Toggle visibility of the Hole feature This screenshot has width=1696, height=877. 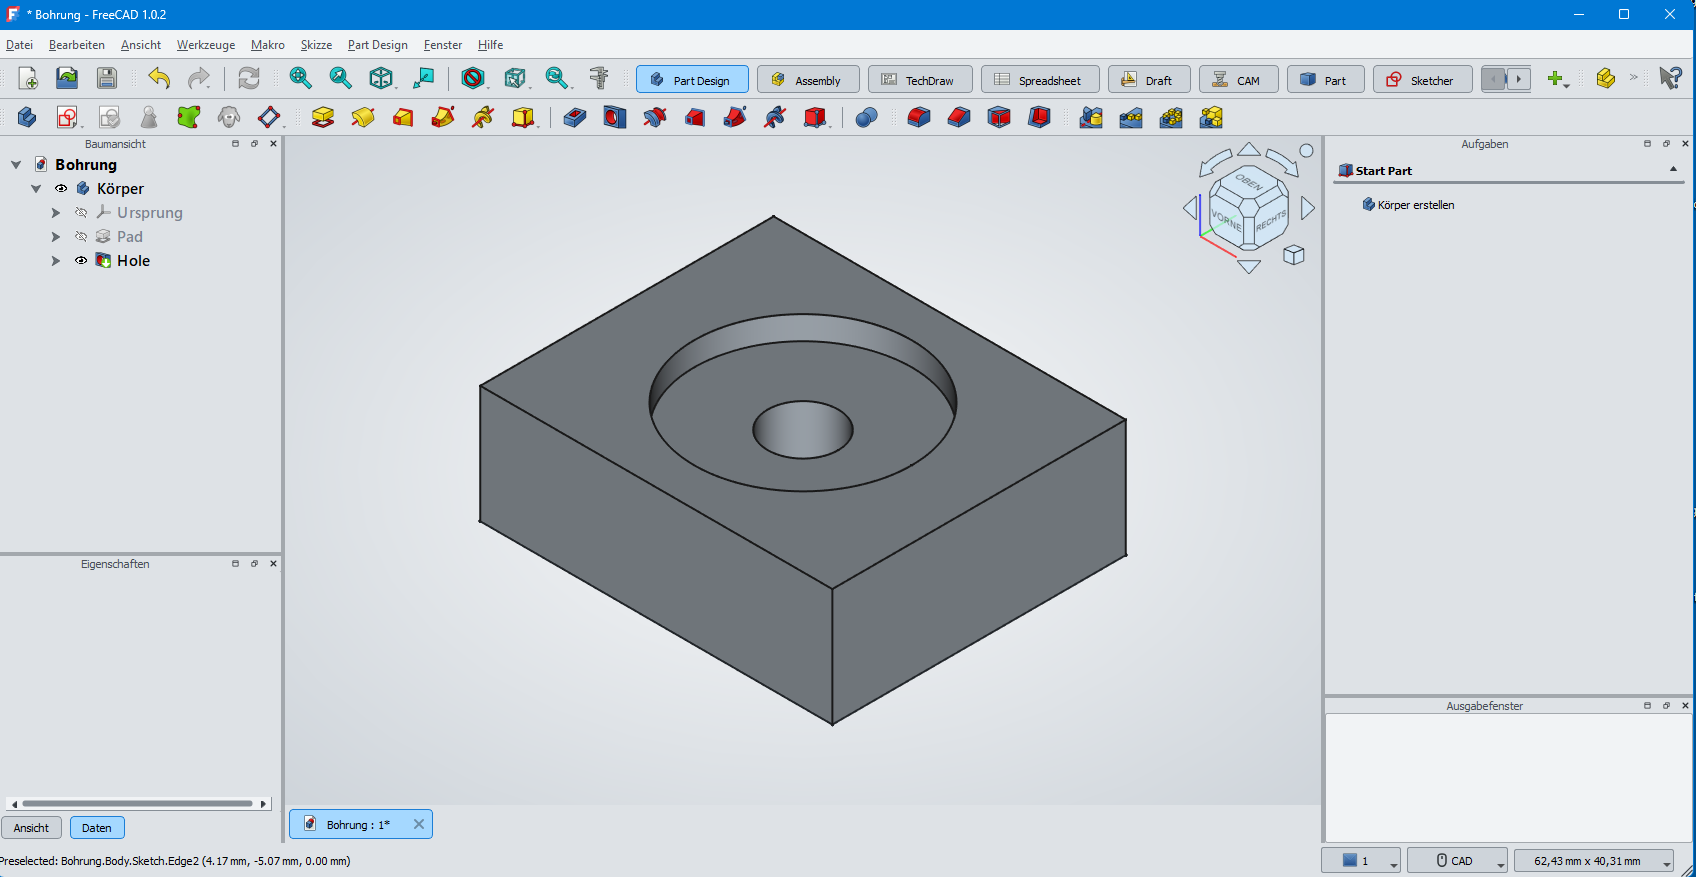81,260
